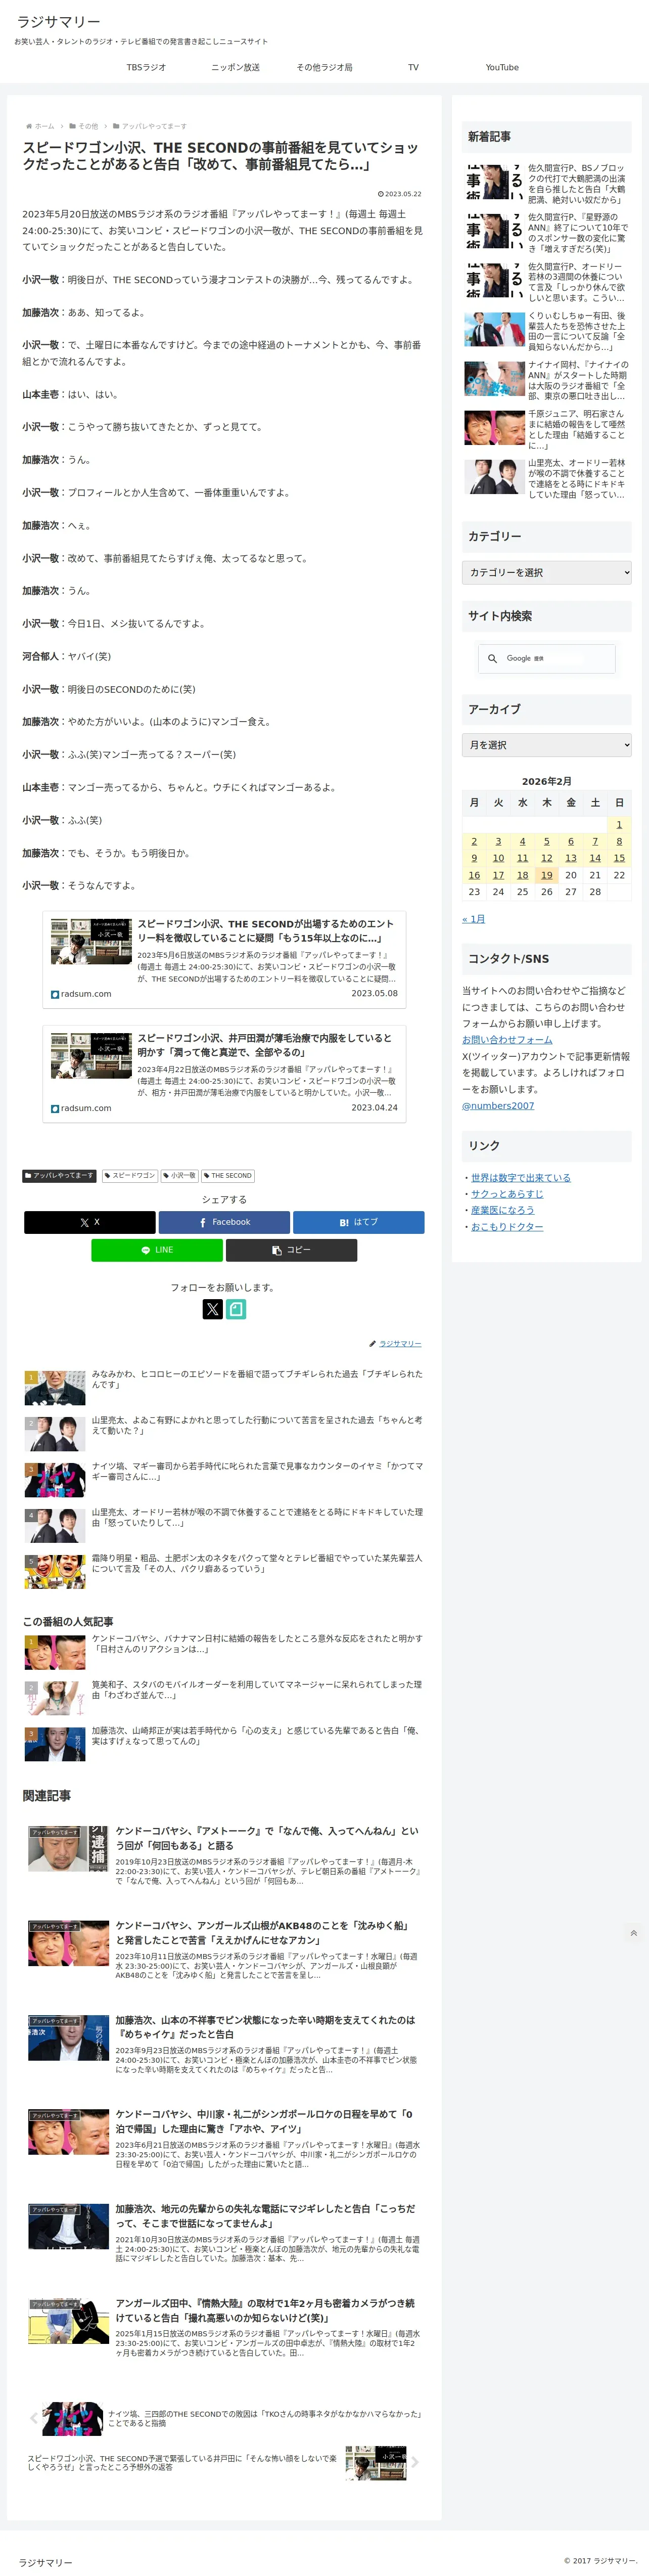649x2576 pixels.
Task: Click the アッパレやってまーす category tag
Action: 60,1175
